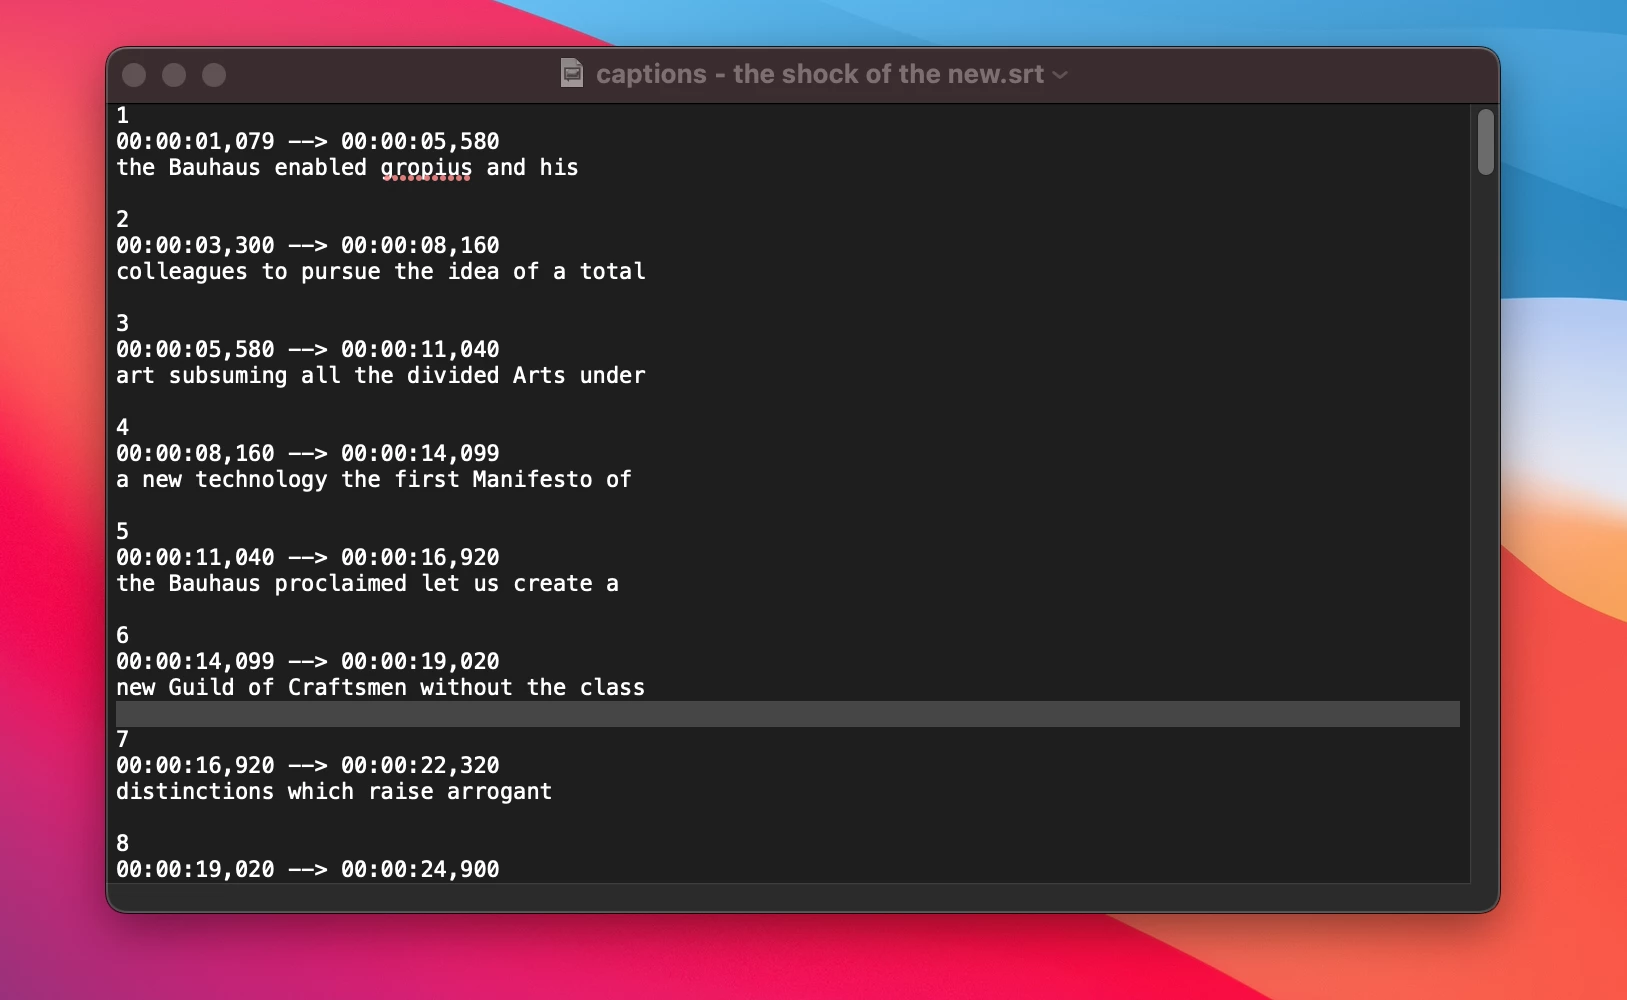
Task: Click subtitle index number 6
Action: (x=123, y=636)
